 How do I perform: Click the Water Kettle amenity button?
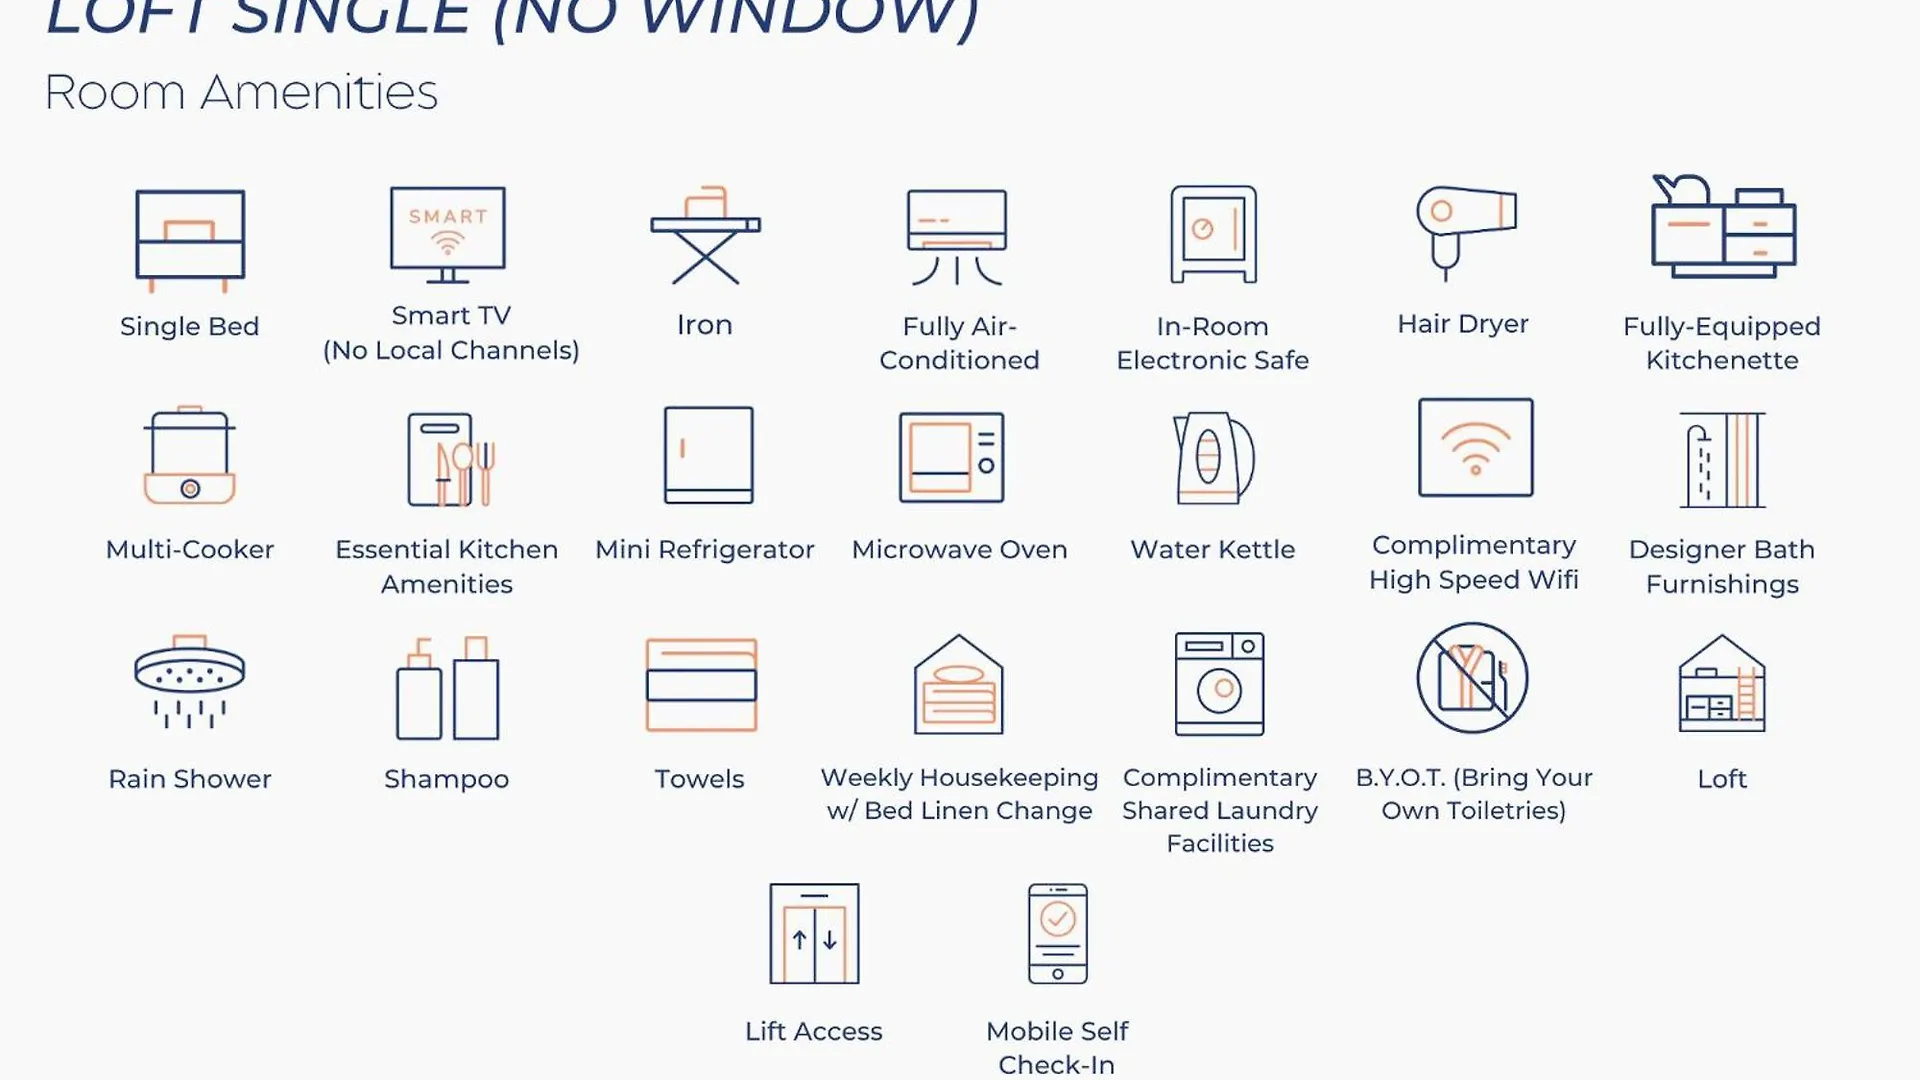pos(1212,495)
